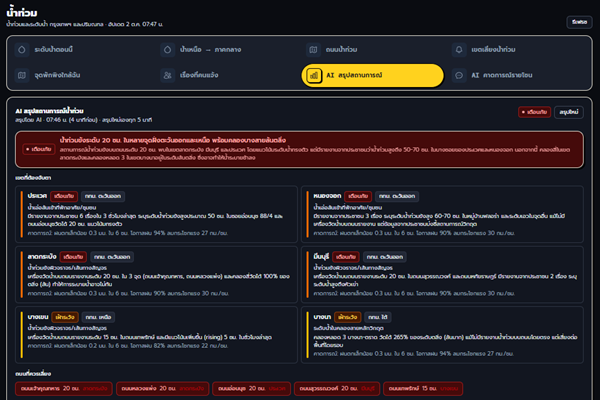Click the เตือนภัย badge on the หนองจอก card
The height and width of the screenshot is (400, 600).
click(x=358, y=196)
